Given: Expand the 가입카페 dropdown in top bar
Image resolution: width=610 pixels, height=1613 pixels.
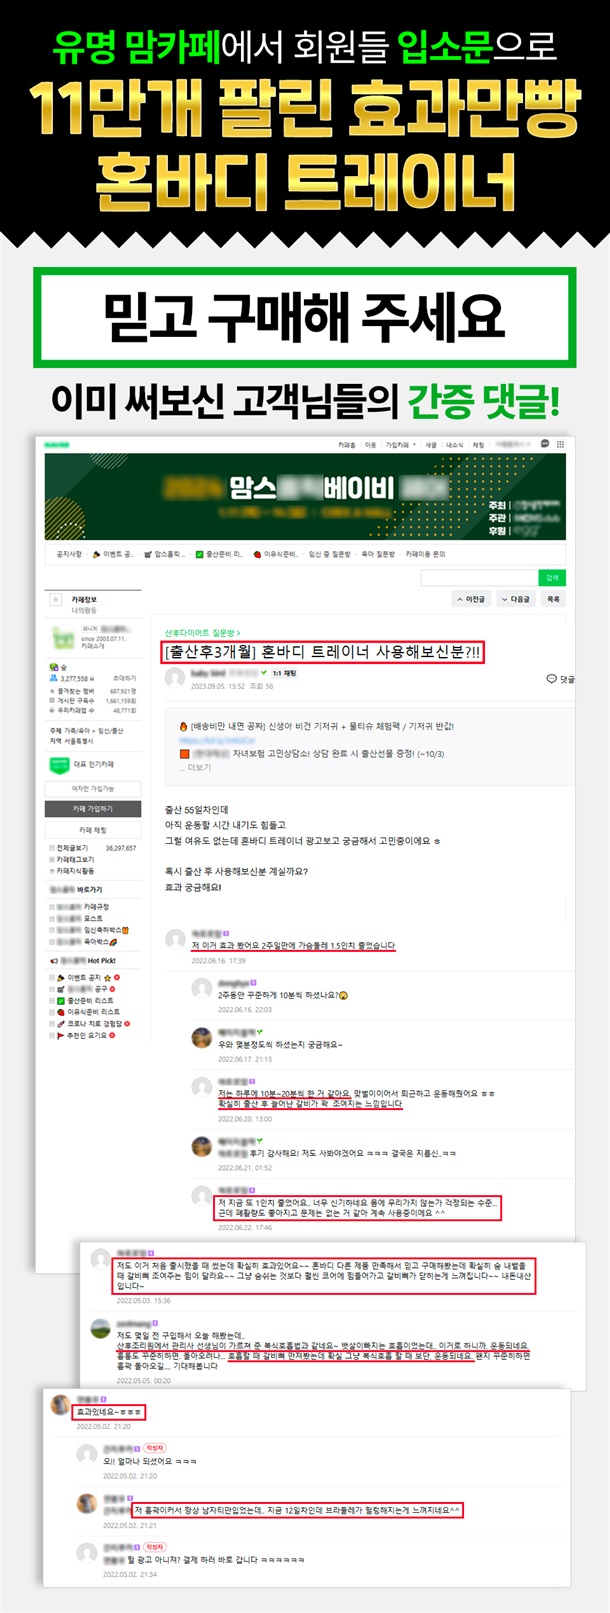Looking at the screenshot, I should [x=398, y=445].
